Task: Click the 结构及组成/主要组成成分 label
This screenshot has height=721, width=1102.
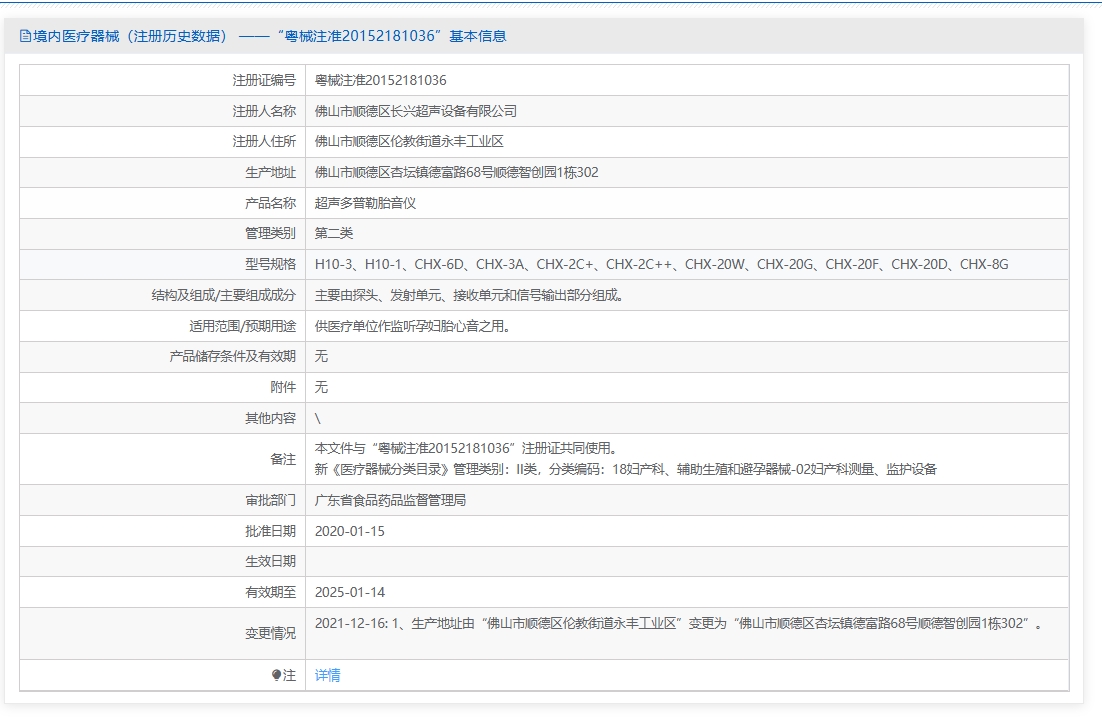Action: [223, 295]
